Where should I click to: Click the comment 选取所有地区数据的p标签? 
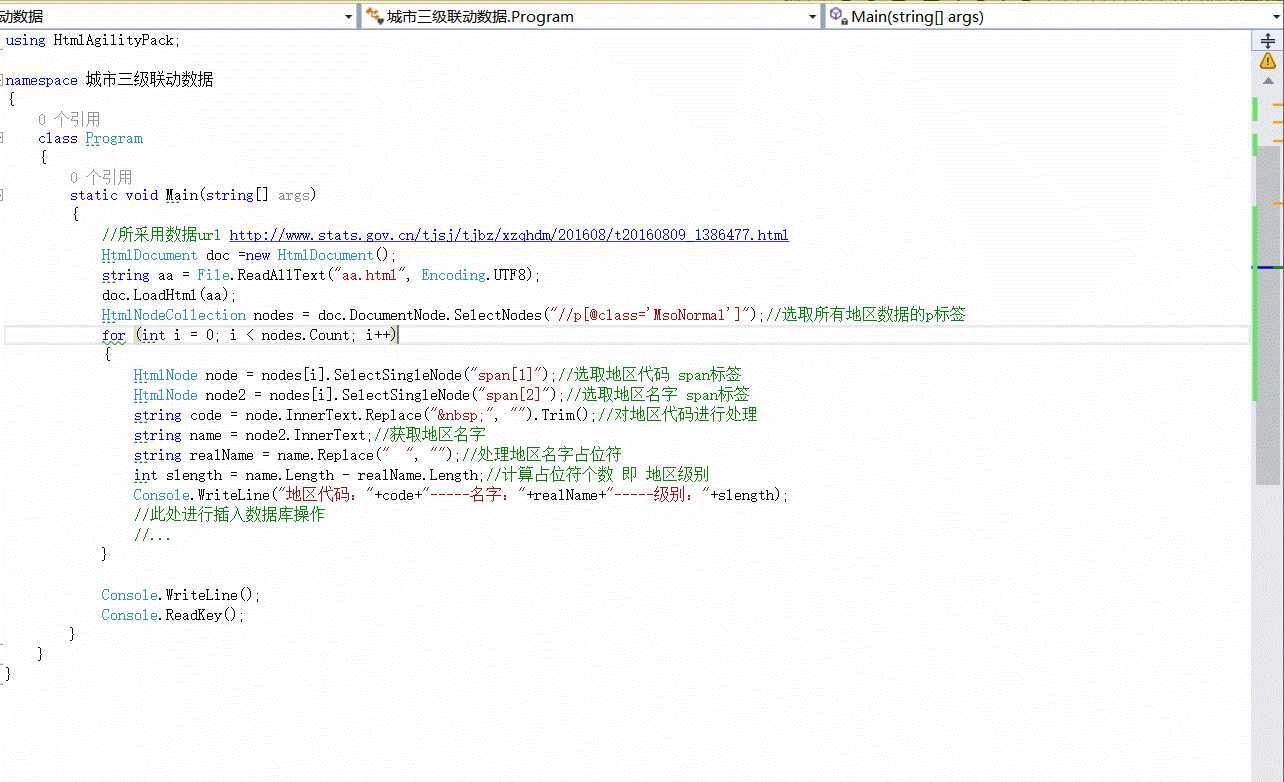click(872, 315)
